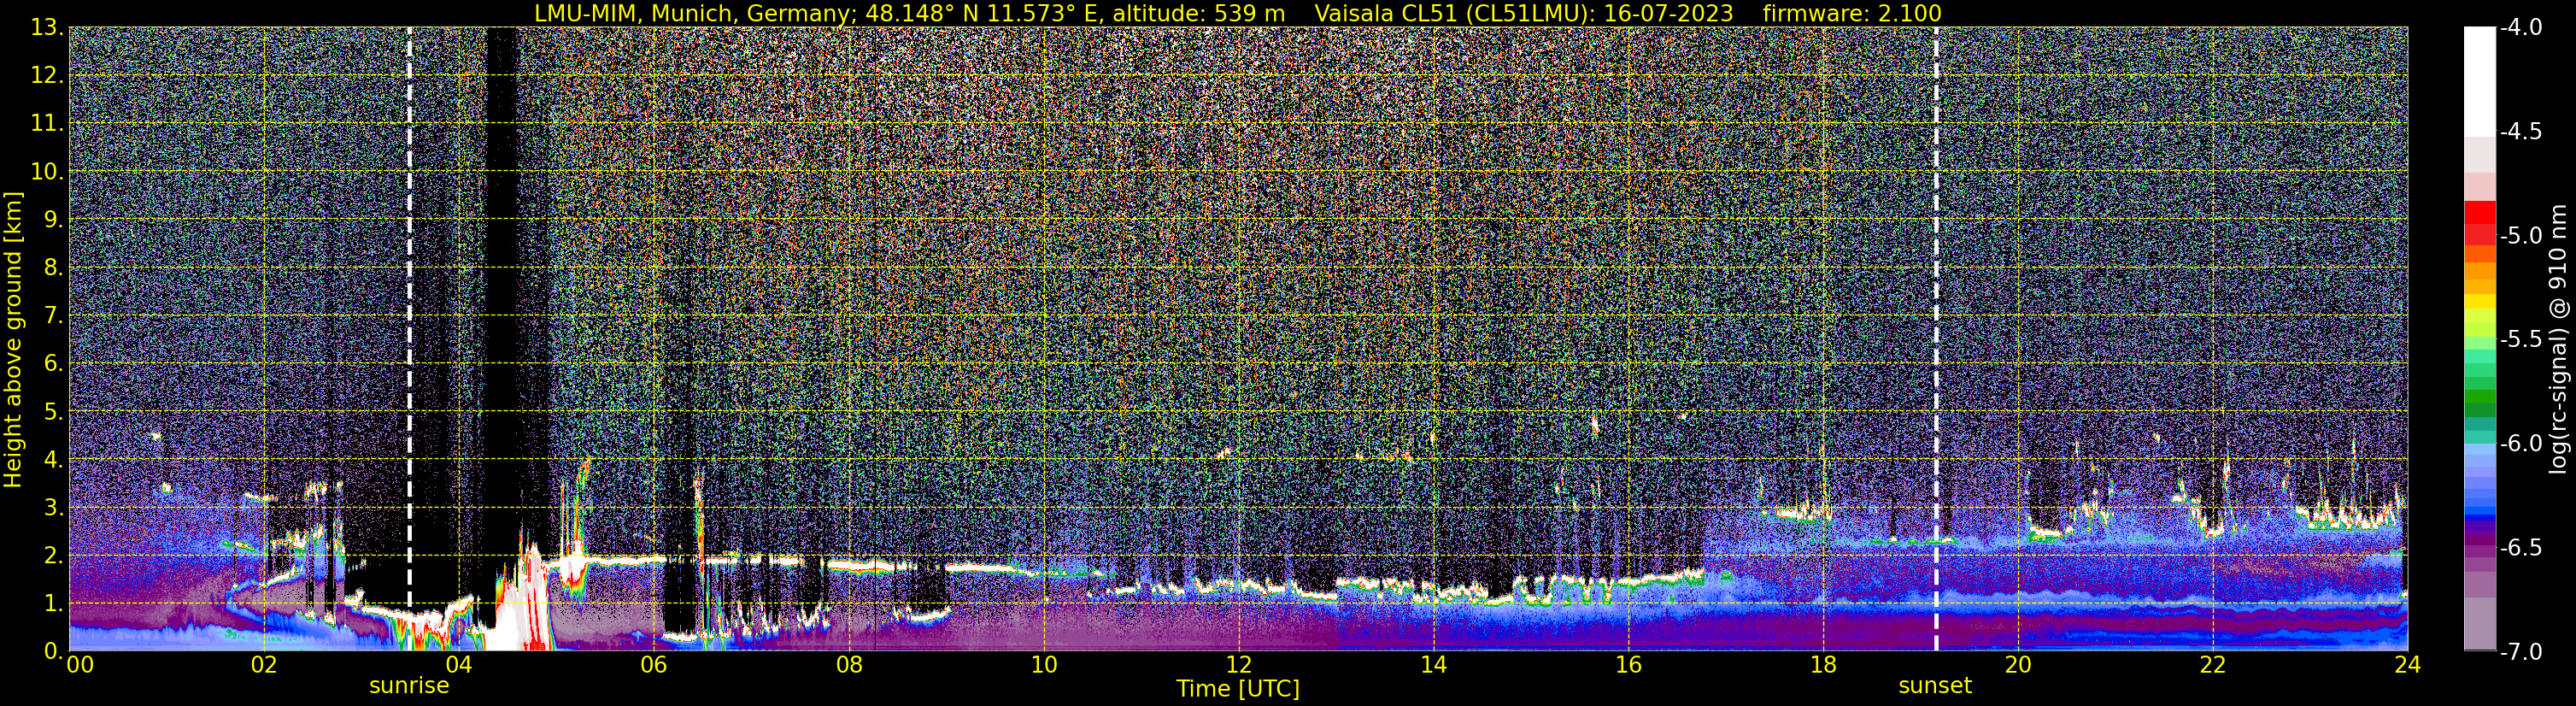Viewport: 2576px width, 706px height.
Task: Click the '13.' height axis tick label
Action: click(x=48, y=27)
